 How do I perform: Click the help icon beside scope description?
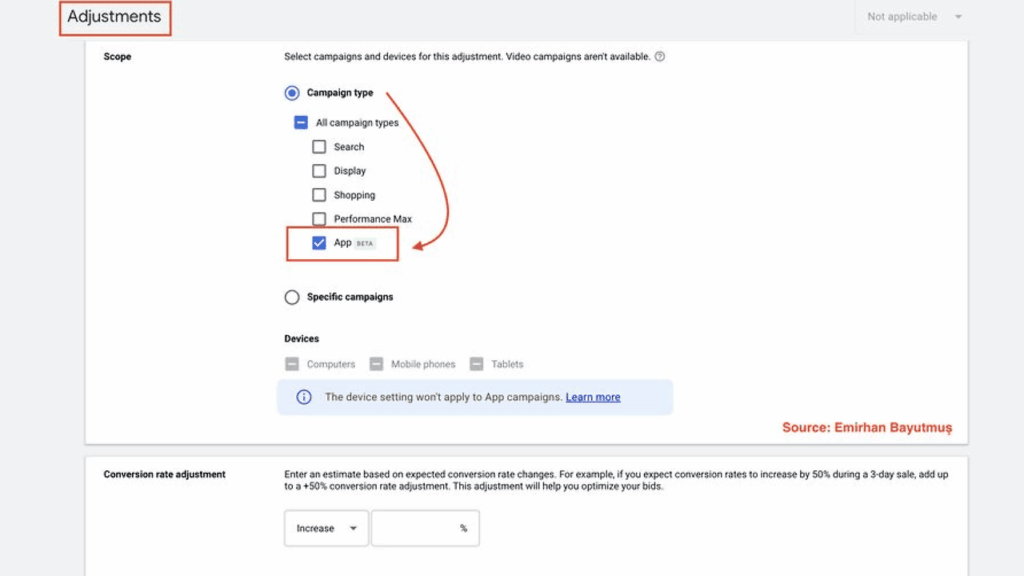click(x=660, y=57)
